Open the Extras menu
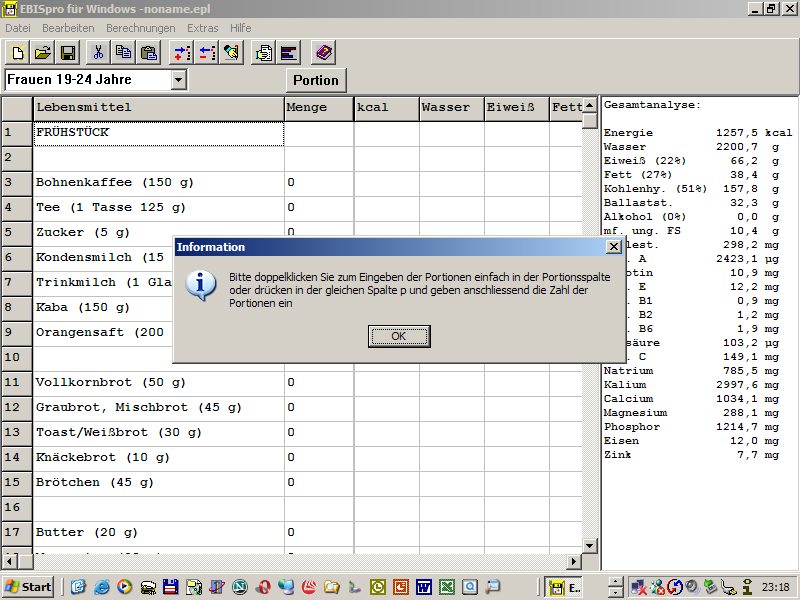The width and height of the screenshot is (800, 600). (x=202, y=28)
